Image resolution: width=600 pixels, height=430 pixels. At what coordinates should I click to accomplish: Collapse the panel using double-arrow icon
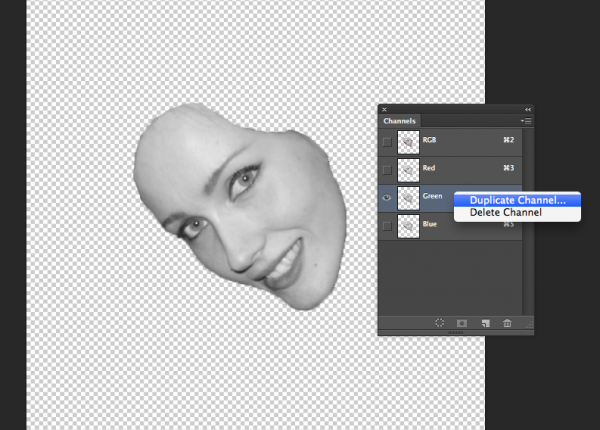click(x=527, y=109)
